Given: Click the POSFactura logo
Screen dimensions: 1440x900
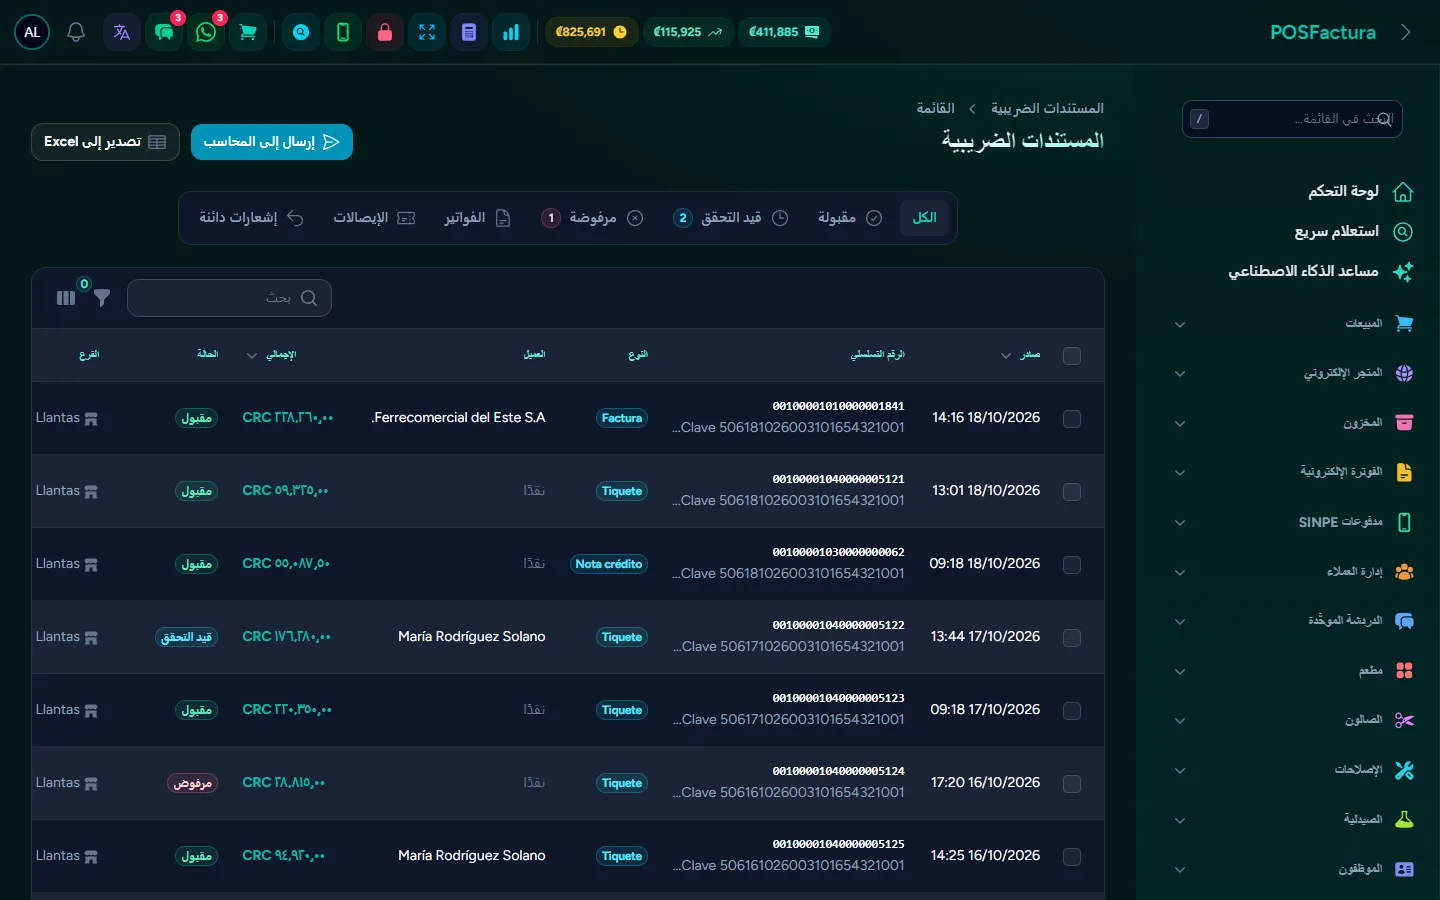Looking at the screenshot, I should [1322, 32].
